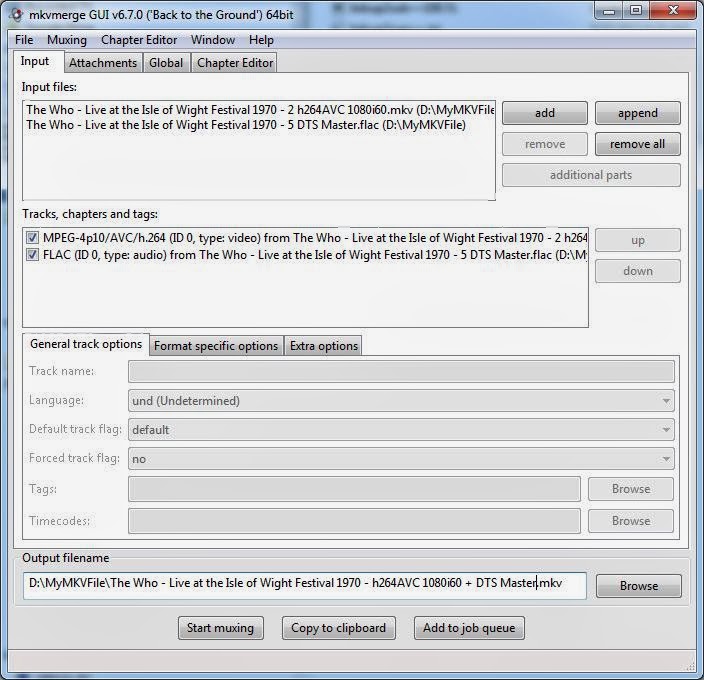704x680 pixels.
Task: Maximize the mkvmerge GUI window
Action: [636, 11]
